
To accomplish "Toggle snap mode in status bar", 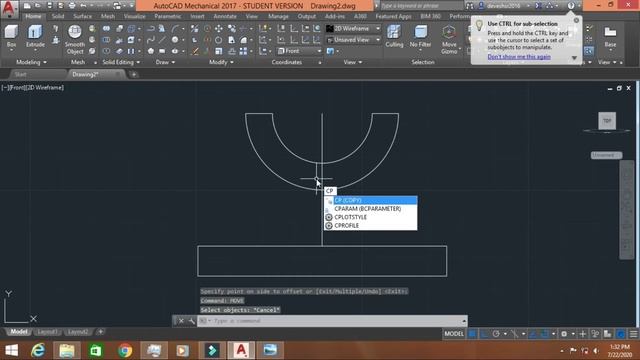I will click(x=484, y=334).
